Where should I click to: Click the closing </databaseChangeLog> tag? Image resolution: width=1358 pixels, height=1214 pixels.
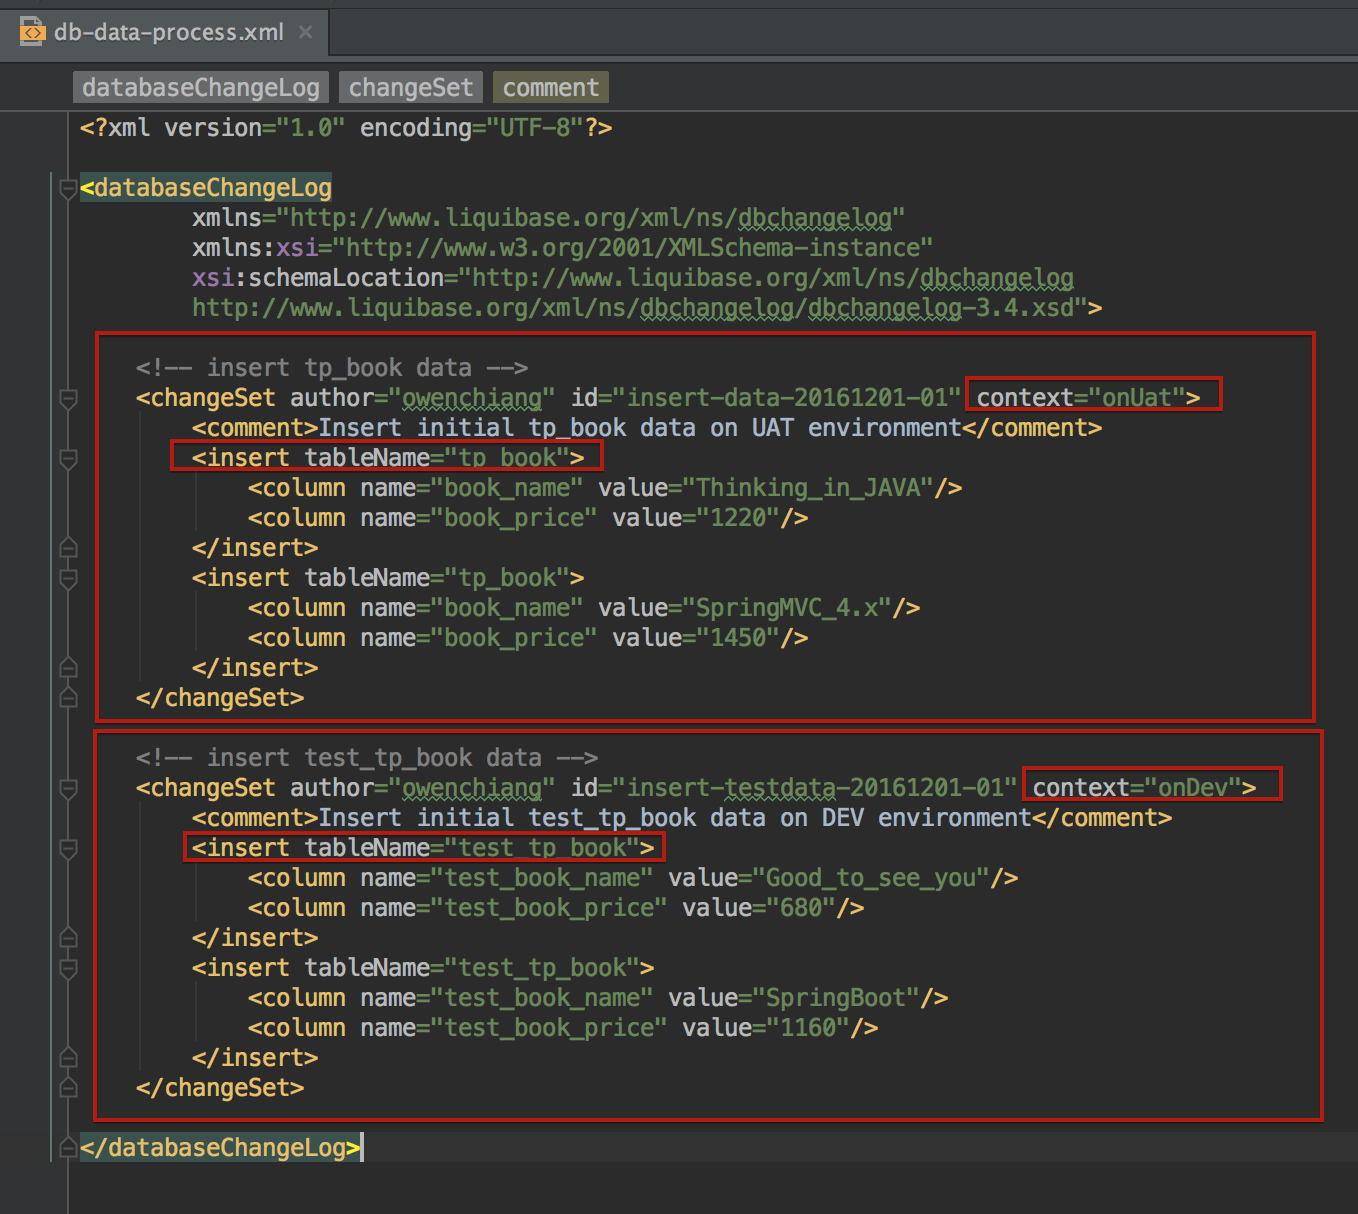click(220, 1148)
